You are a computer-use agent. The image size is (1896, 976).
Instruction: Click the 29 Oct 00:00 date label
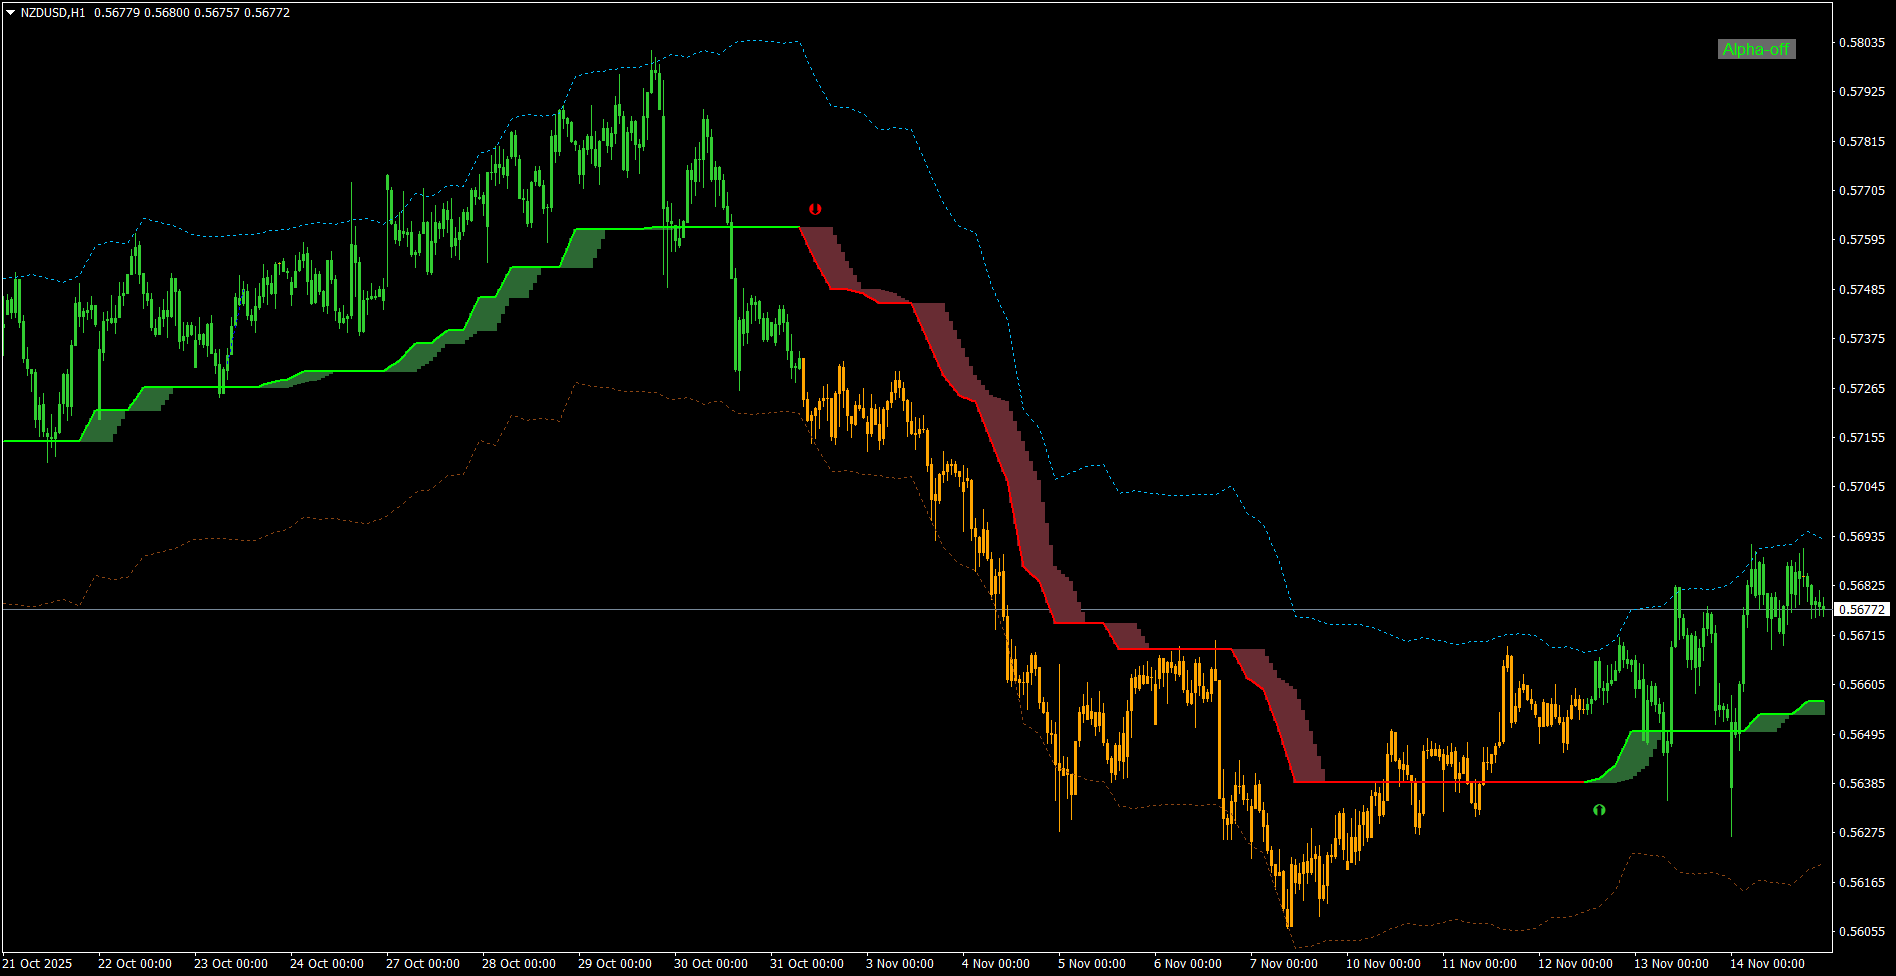(614, 964)
